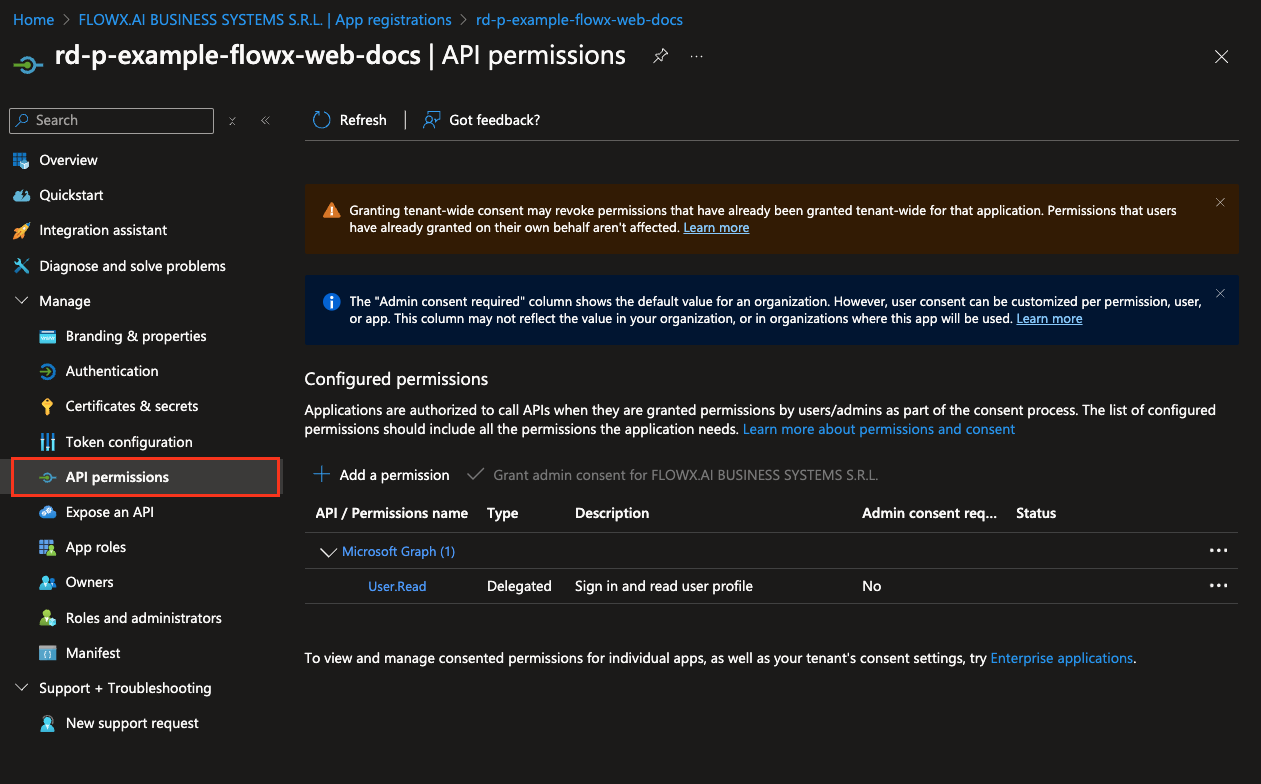The height and width of the screenshot is (784, 1261).
Task: Collapse the Microsoft Graph (1) group chevron
Action: (x=327, y=551)
